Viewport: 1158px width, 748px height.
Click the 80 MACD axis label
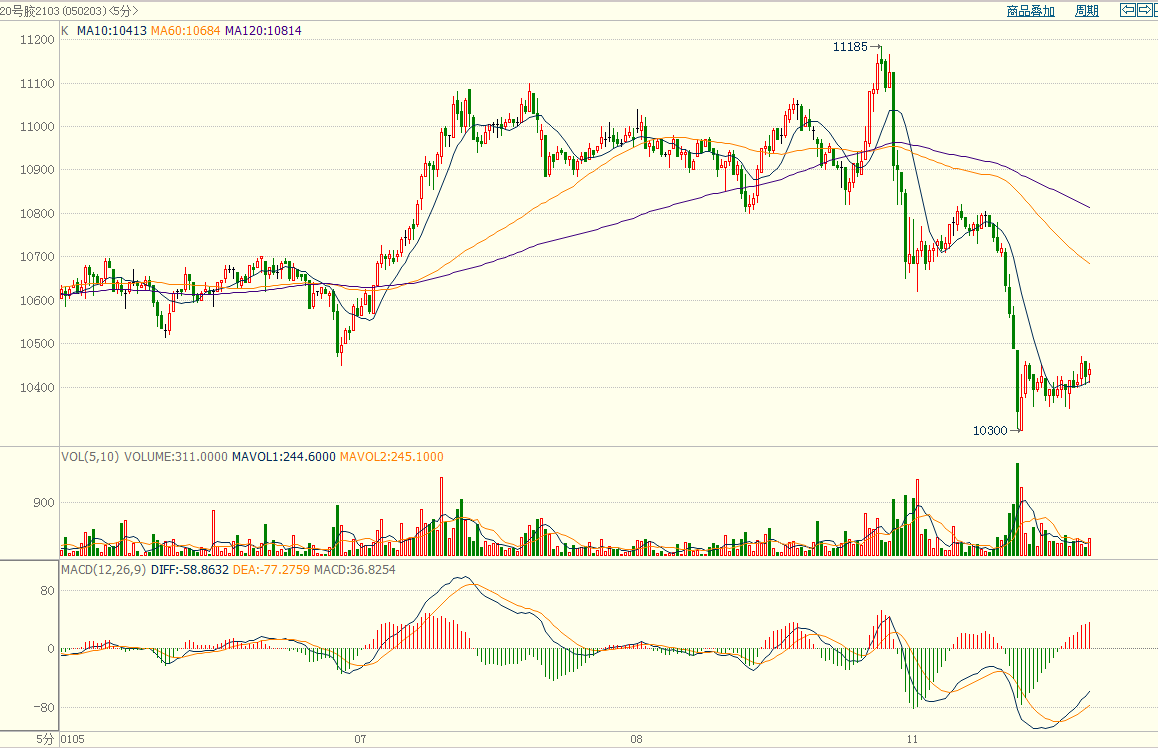(47, 591)
